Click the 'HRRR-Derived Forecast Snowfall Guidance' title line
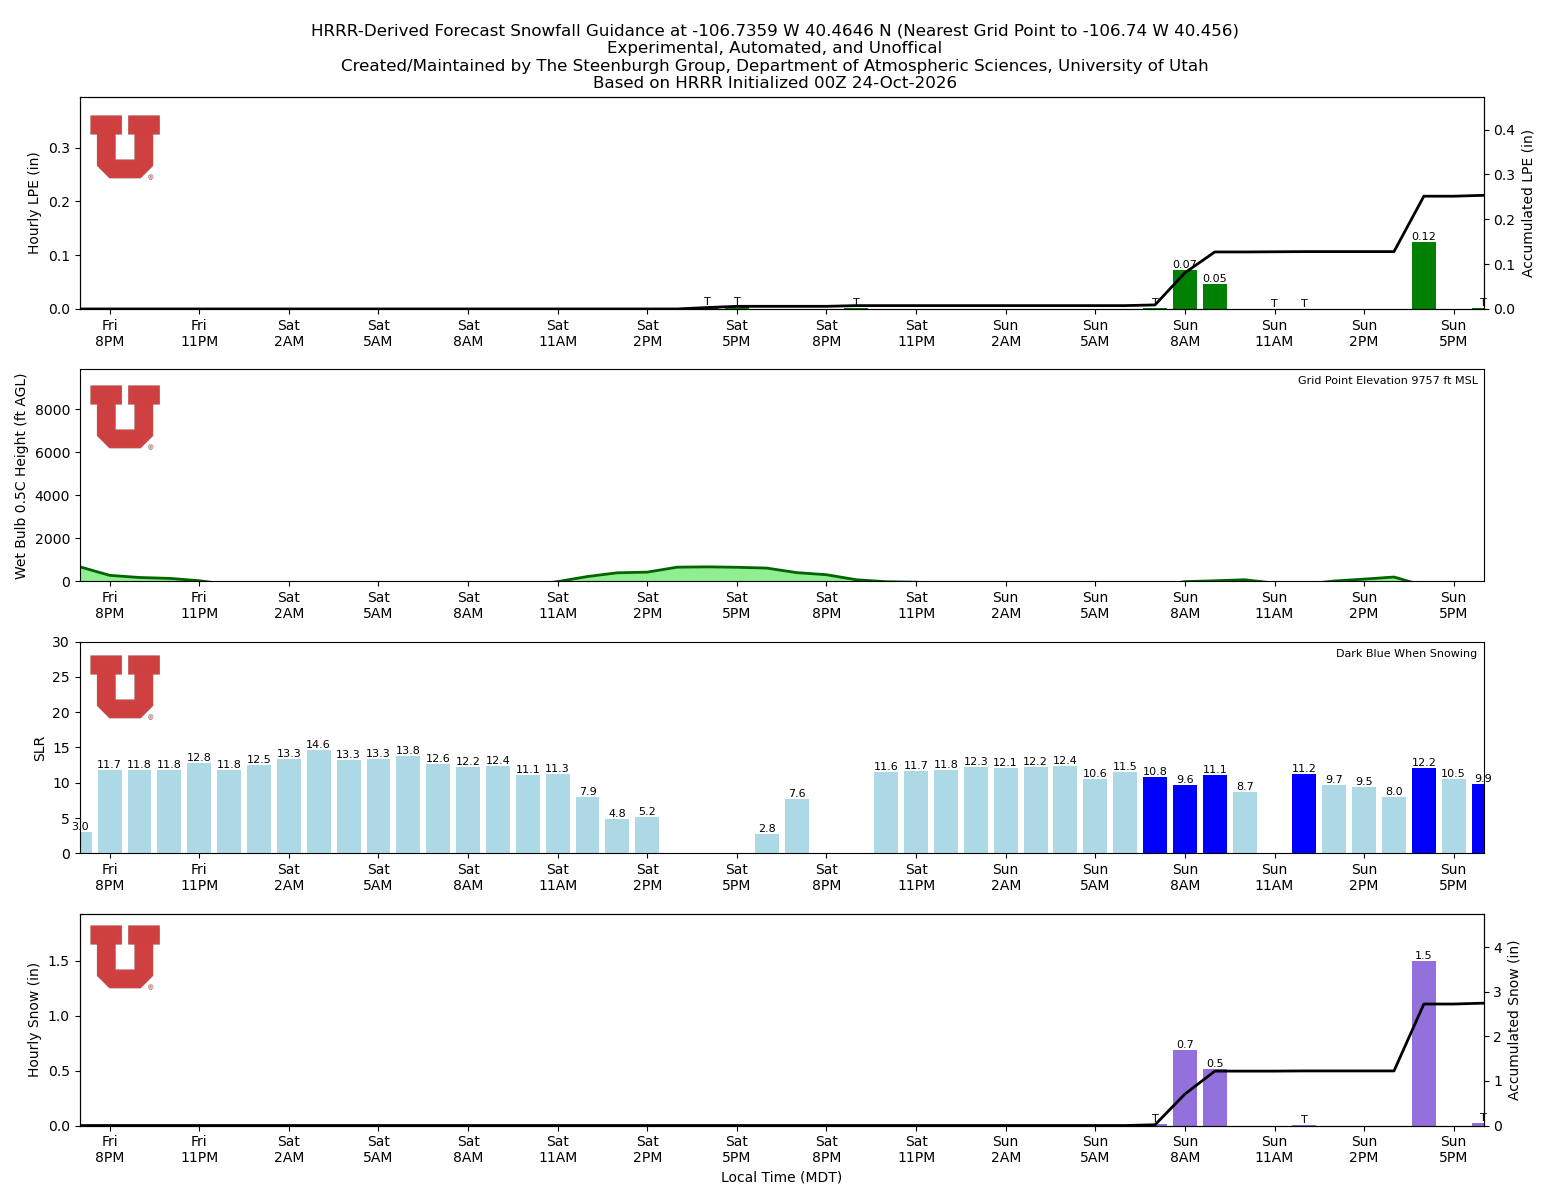The height and width of the screenshot is (1200, 1550). [x=774, y=31]
